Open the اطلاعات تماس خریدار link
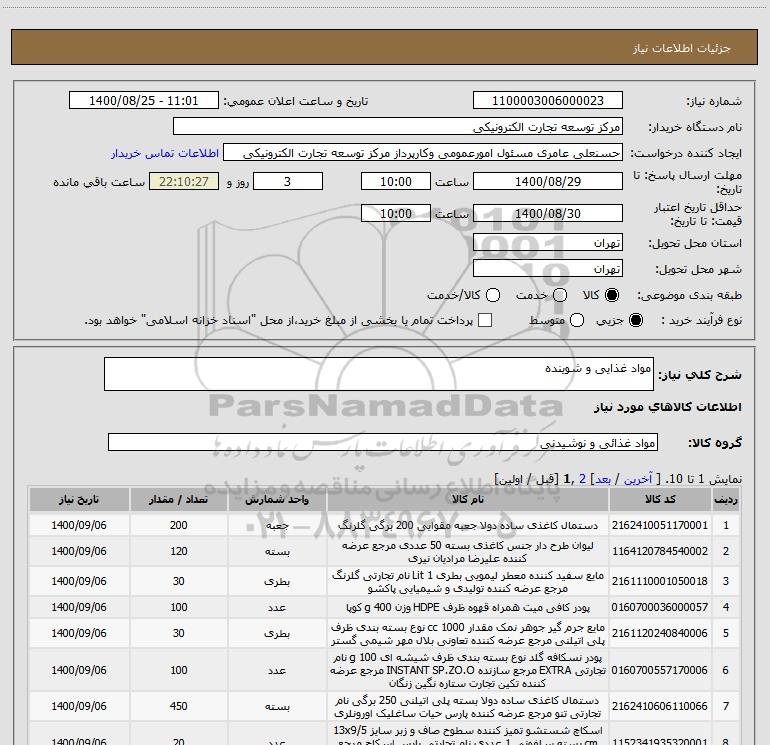770x745 pixels. pos(165,153)
